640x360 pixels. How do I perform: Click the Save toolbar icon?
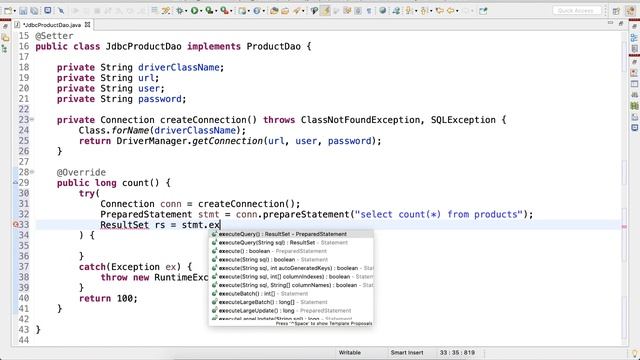[23, 11]
